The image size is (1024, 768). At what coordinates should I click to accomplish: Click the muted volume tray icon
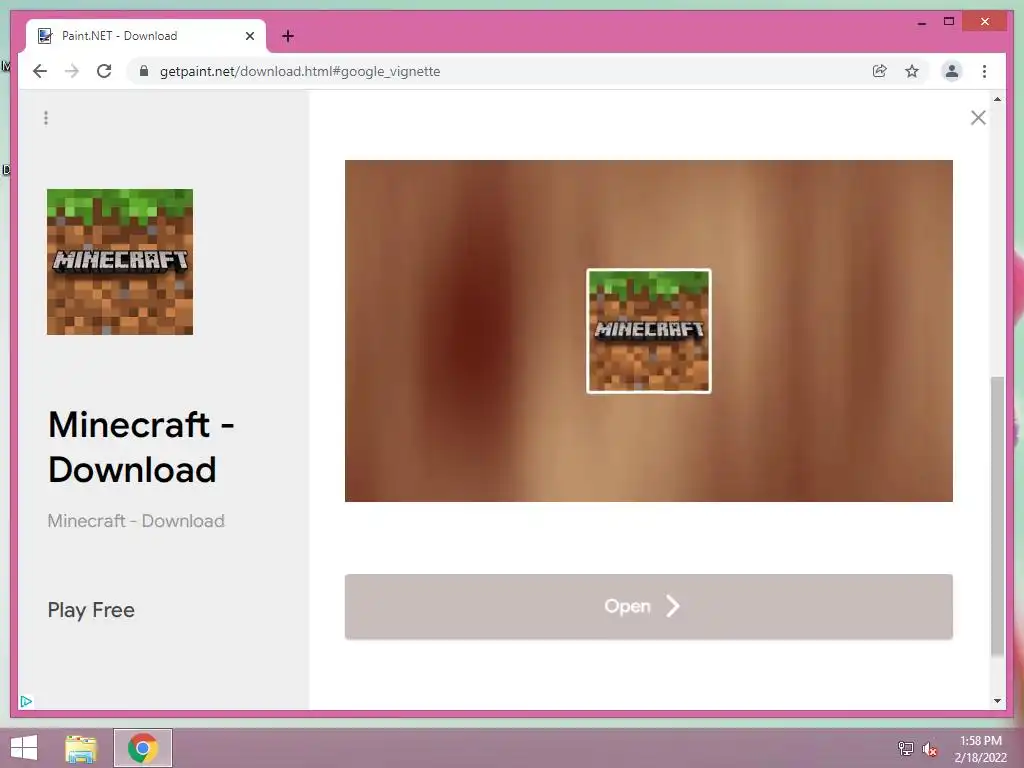[929, 749]
